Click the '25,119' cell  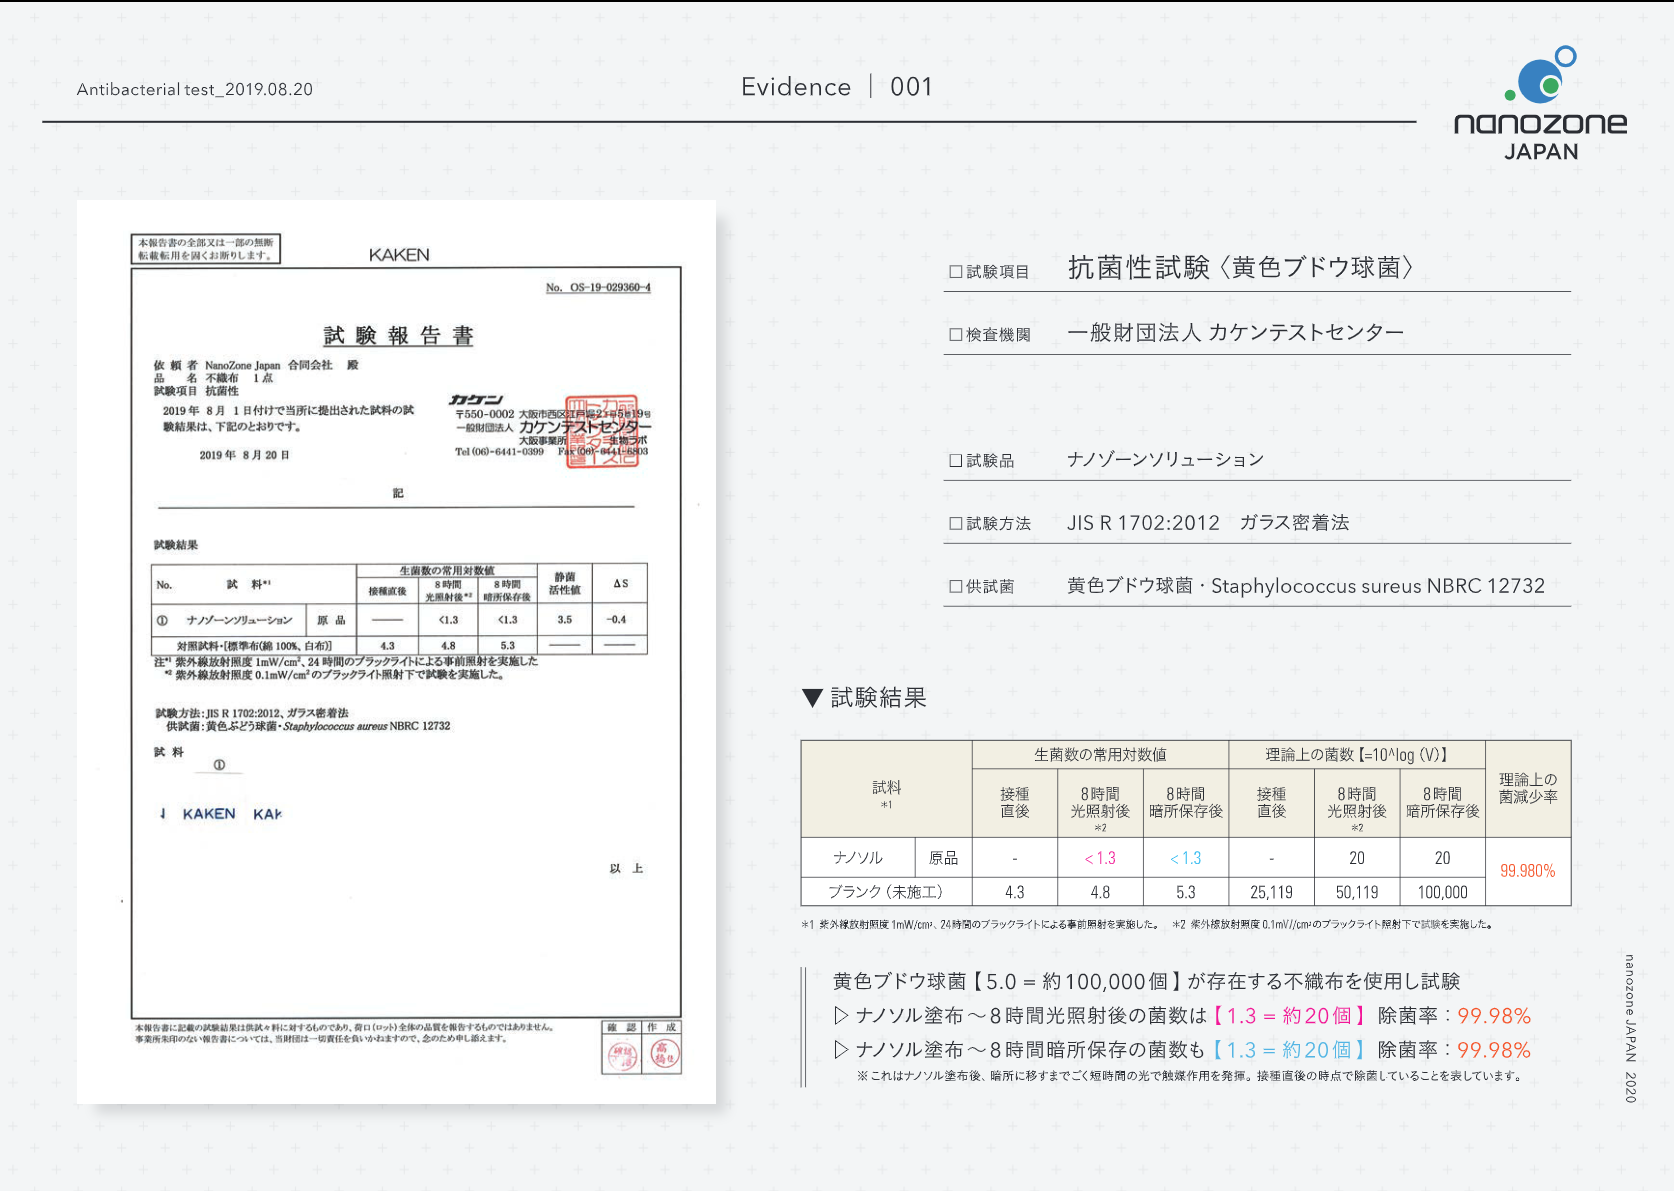click(1272, 892)
